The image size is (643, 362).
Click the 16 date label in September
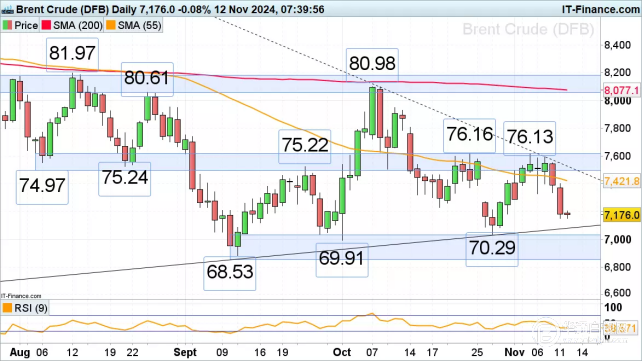(260, 353)
